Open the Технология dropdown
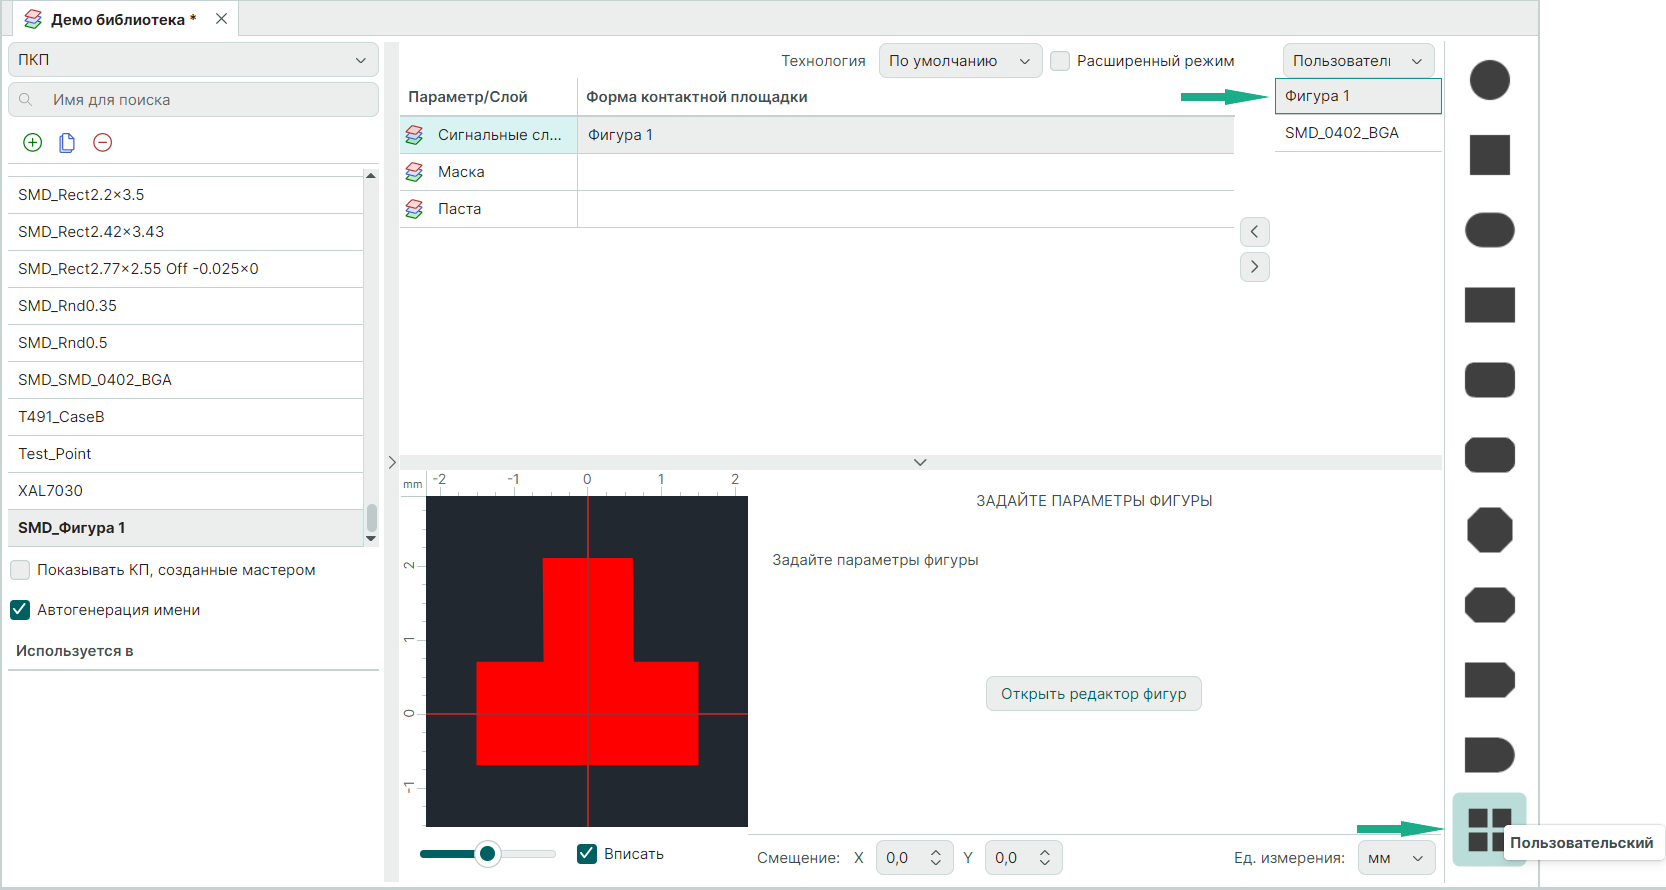The height and width of the screenshot is (890, 1666). click(959, 61)
